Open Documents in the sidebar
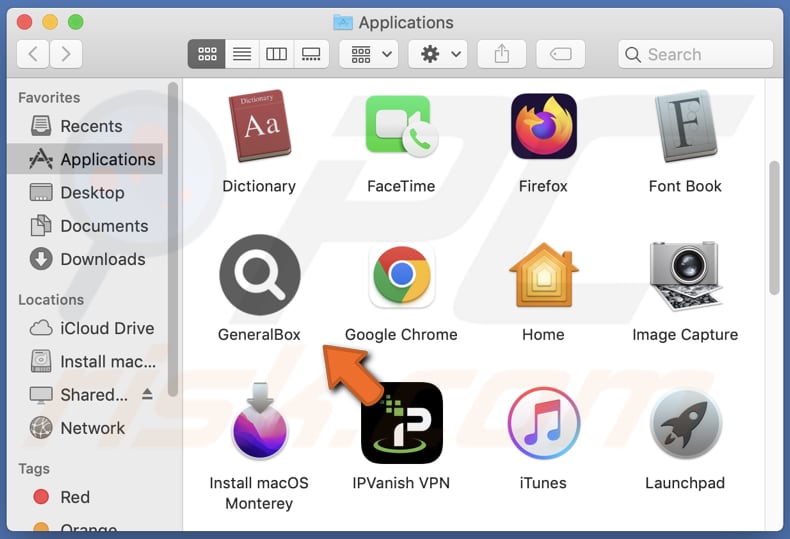790x539 pixels. (x=85, y=226)
